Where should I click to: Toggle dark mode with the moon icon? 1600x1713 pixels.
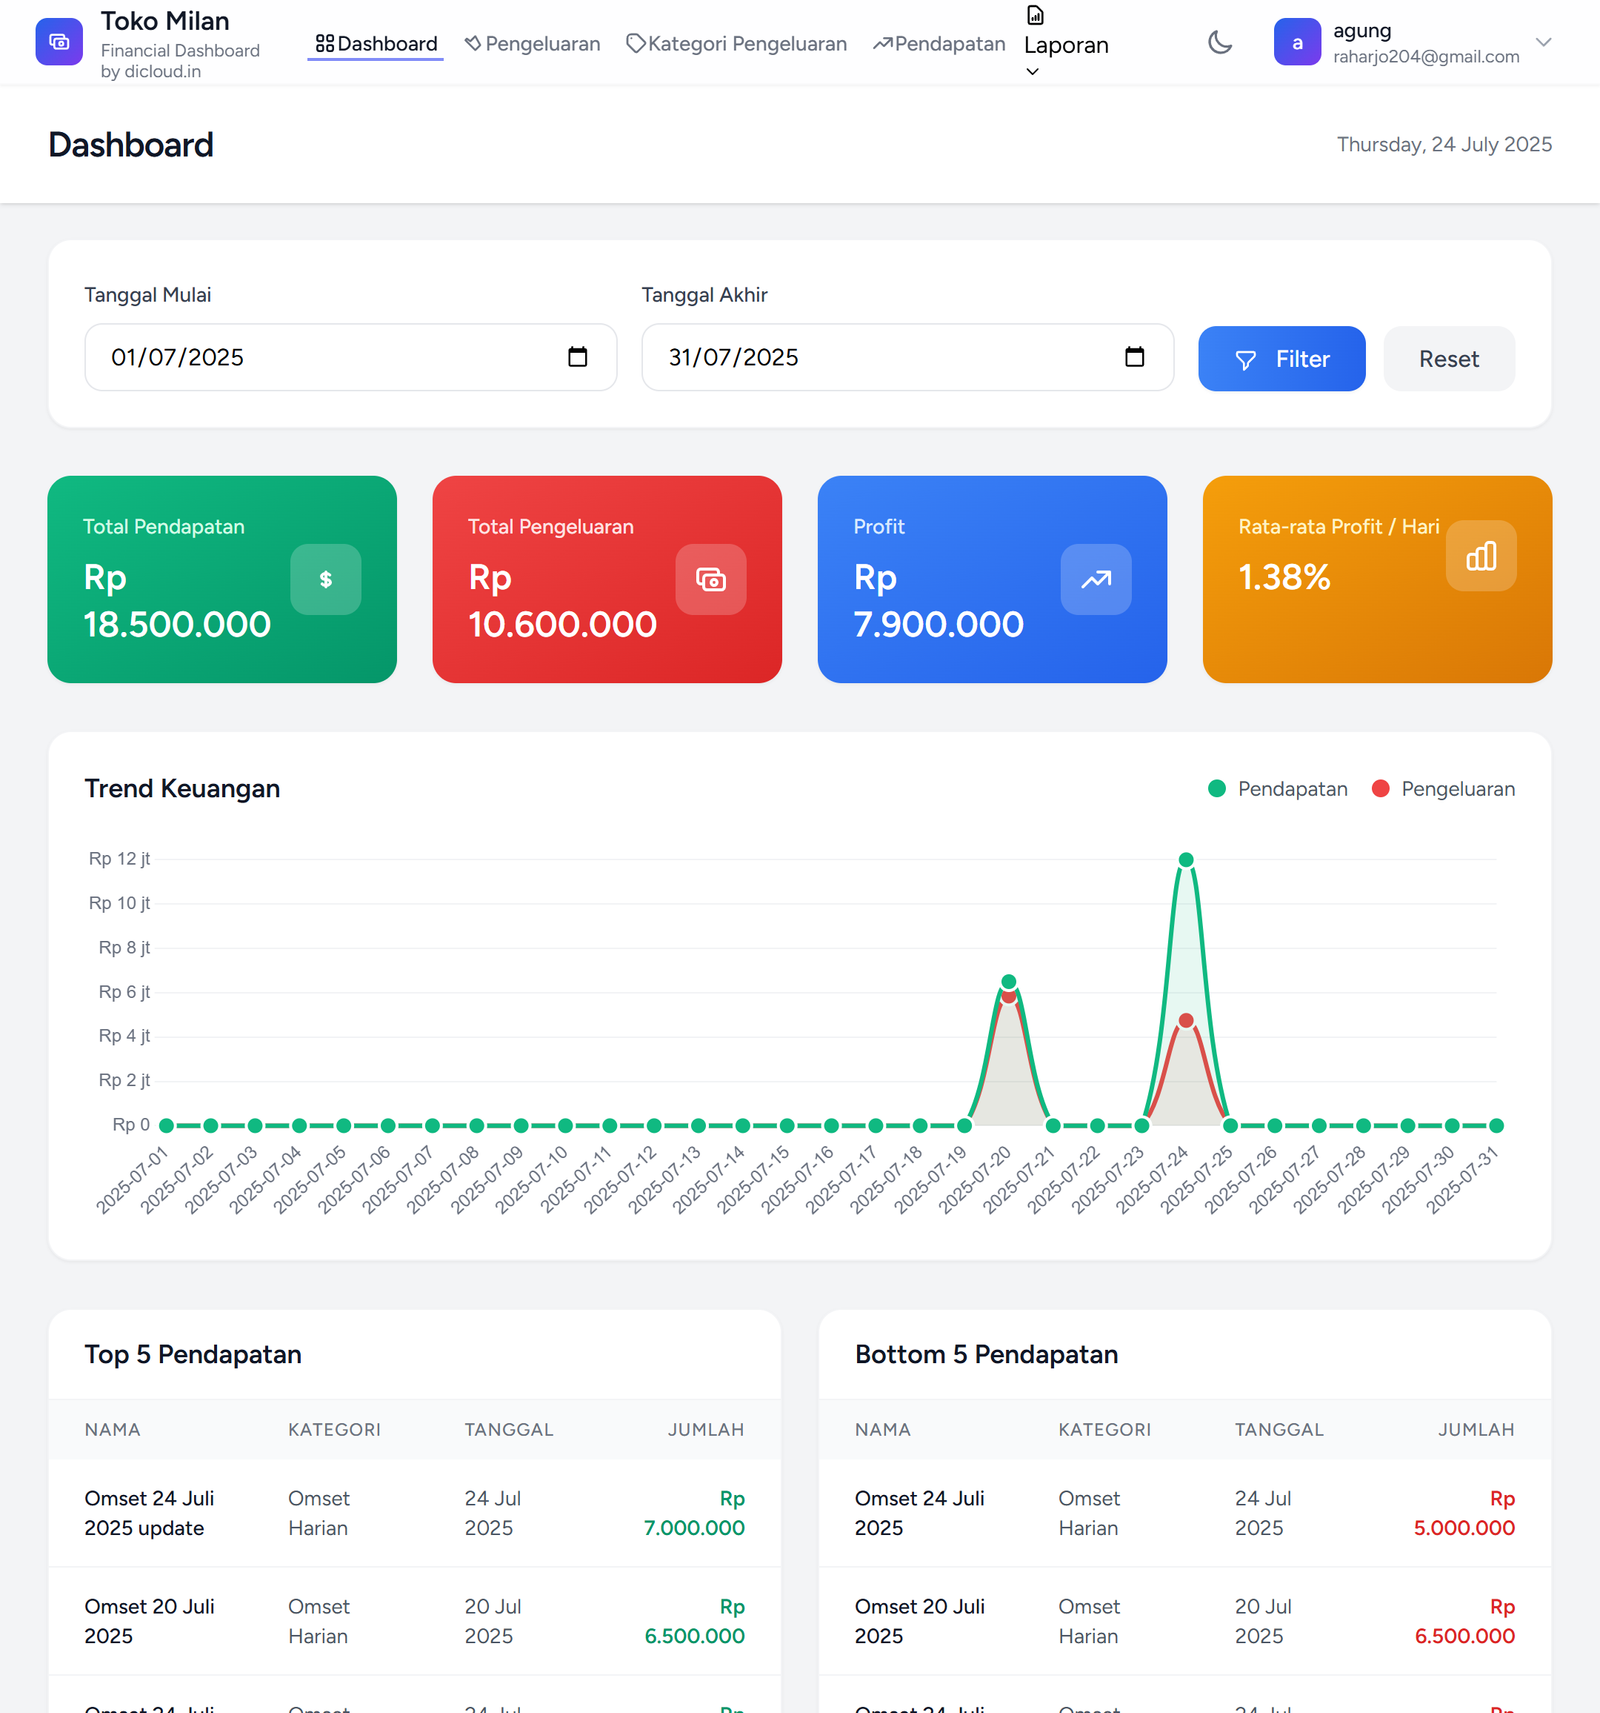pyautogui.click(x=1220, y=43)
